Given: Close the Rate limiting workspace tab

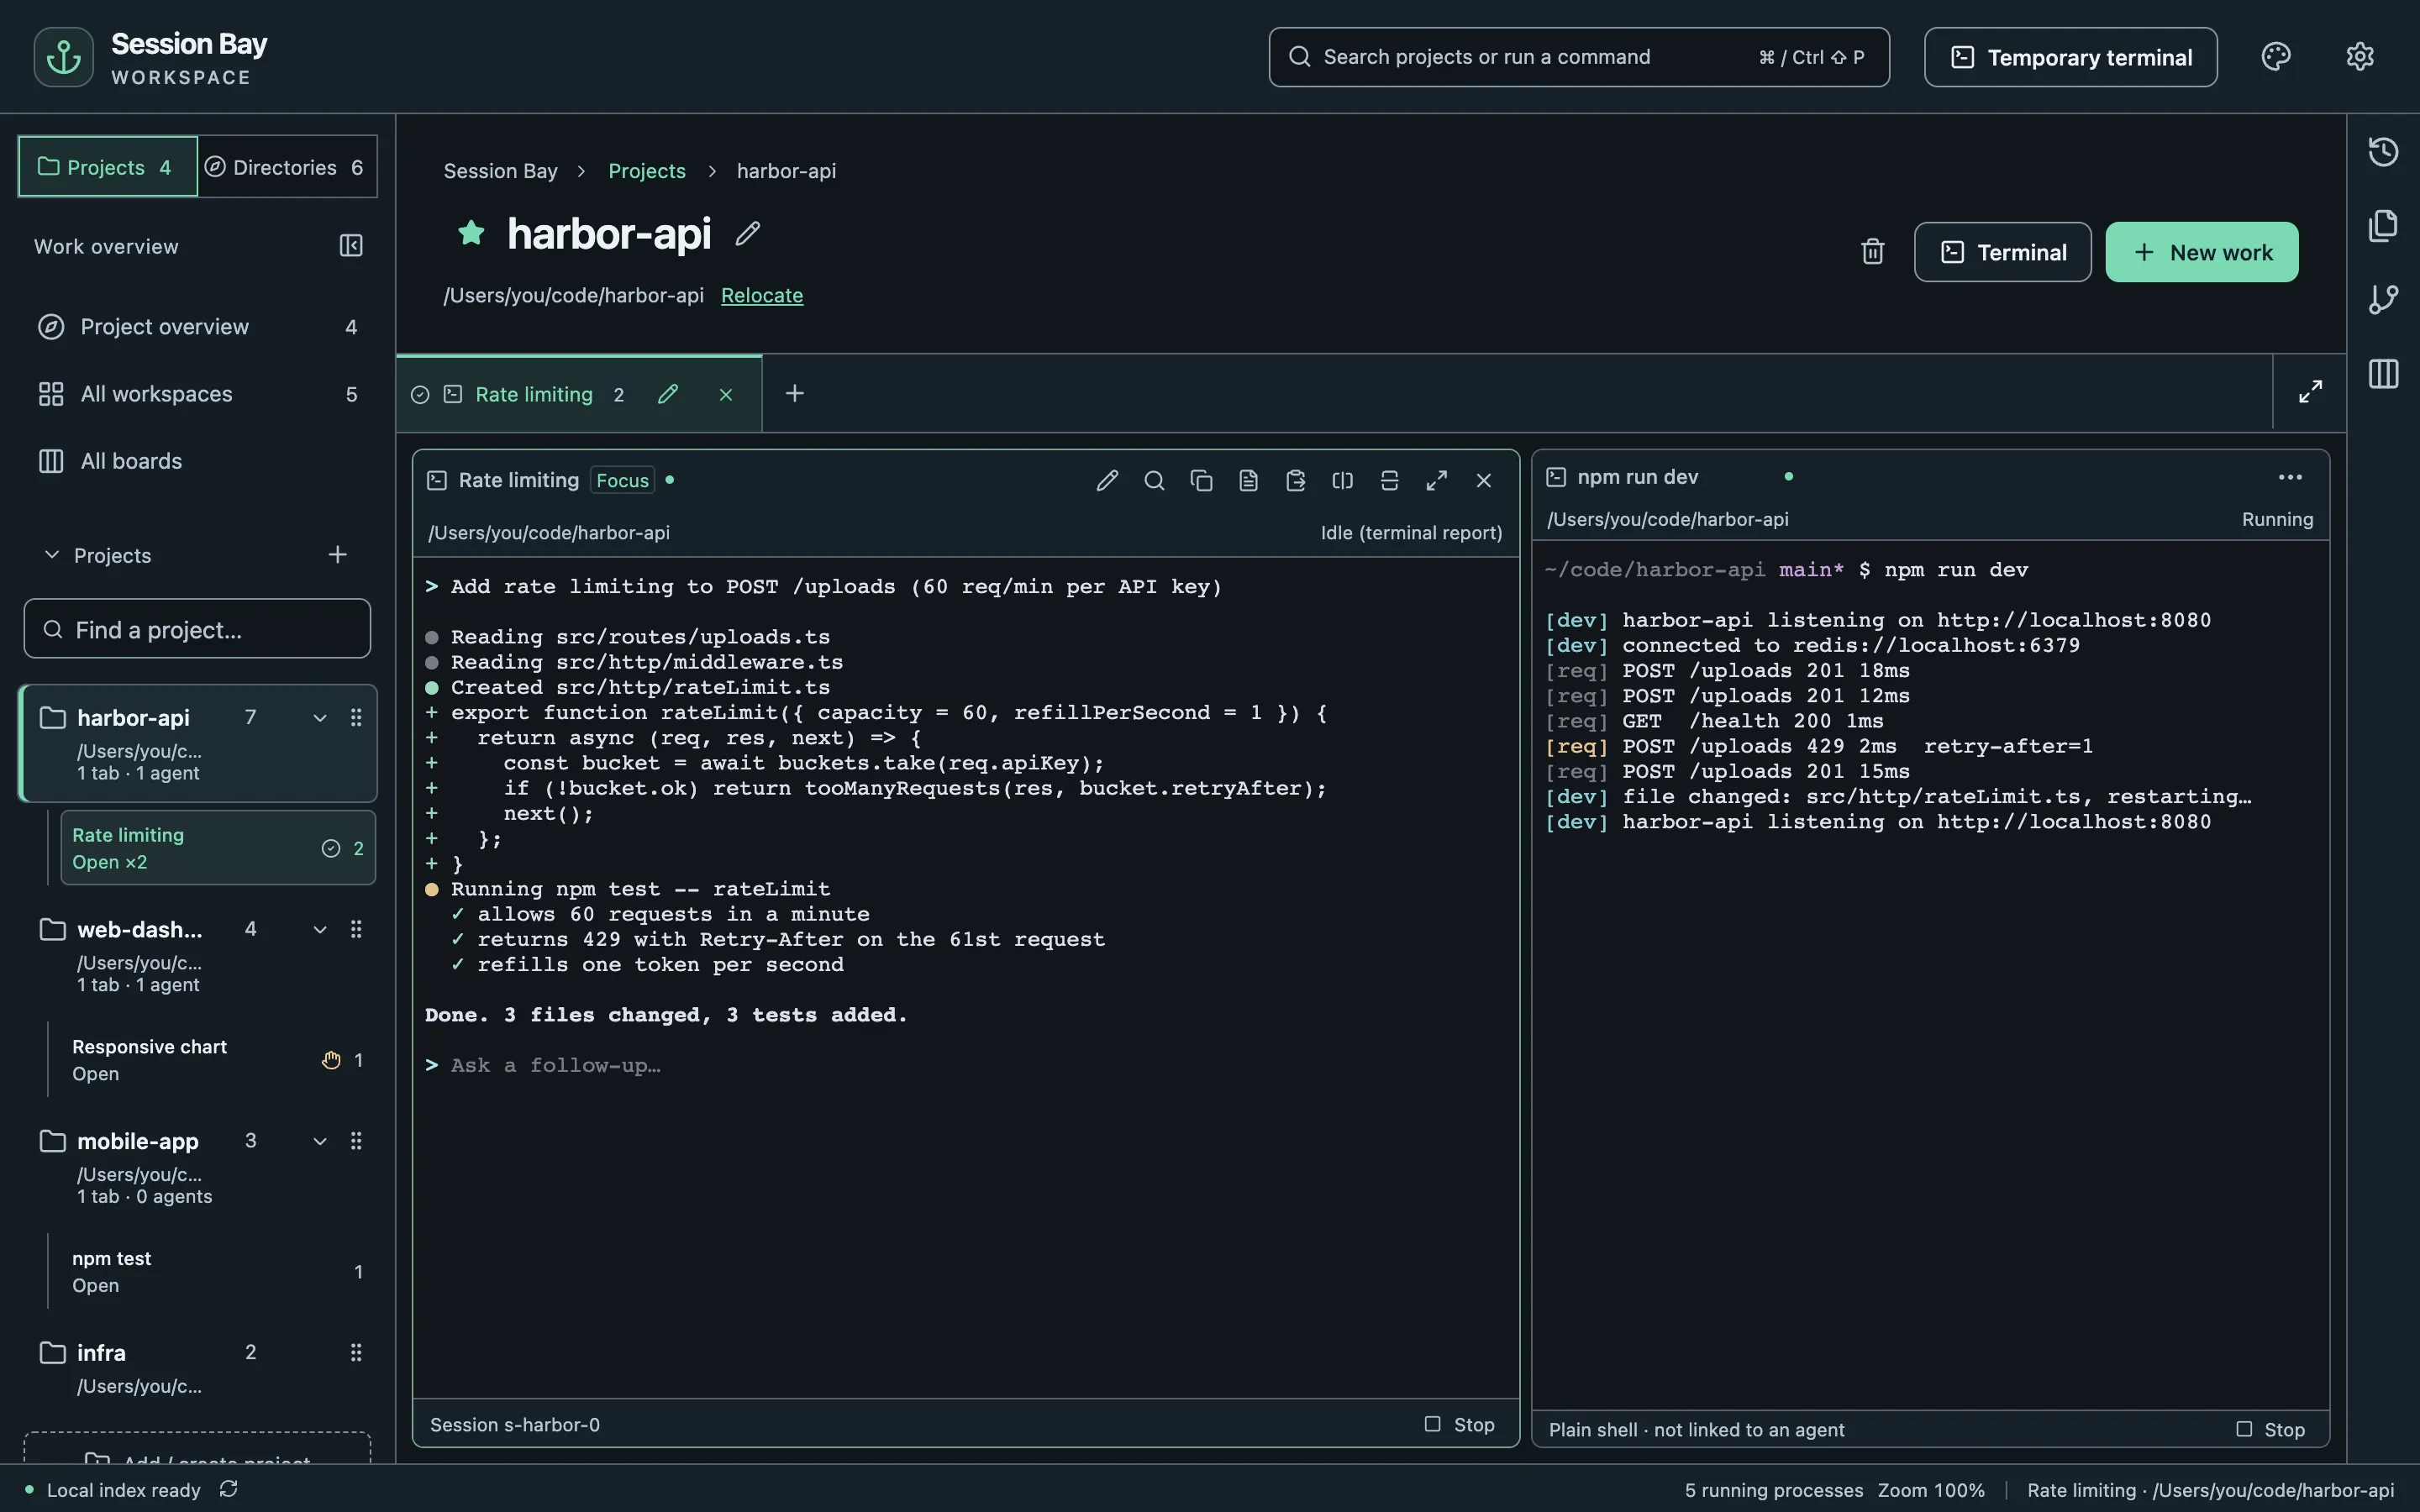Looking at the screenshot, I should tap(726, 395).
